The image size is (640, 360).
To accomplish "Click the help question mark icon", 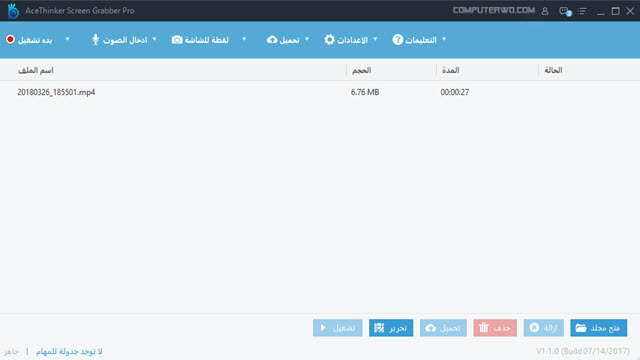I will click(x=398, y=40).
